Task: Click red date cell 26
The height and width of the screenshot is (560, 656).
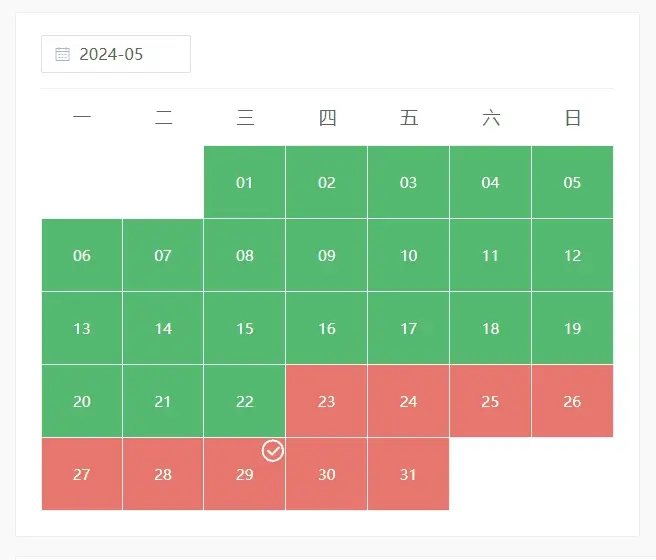Action: coord(572,401)
